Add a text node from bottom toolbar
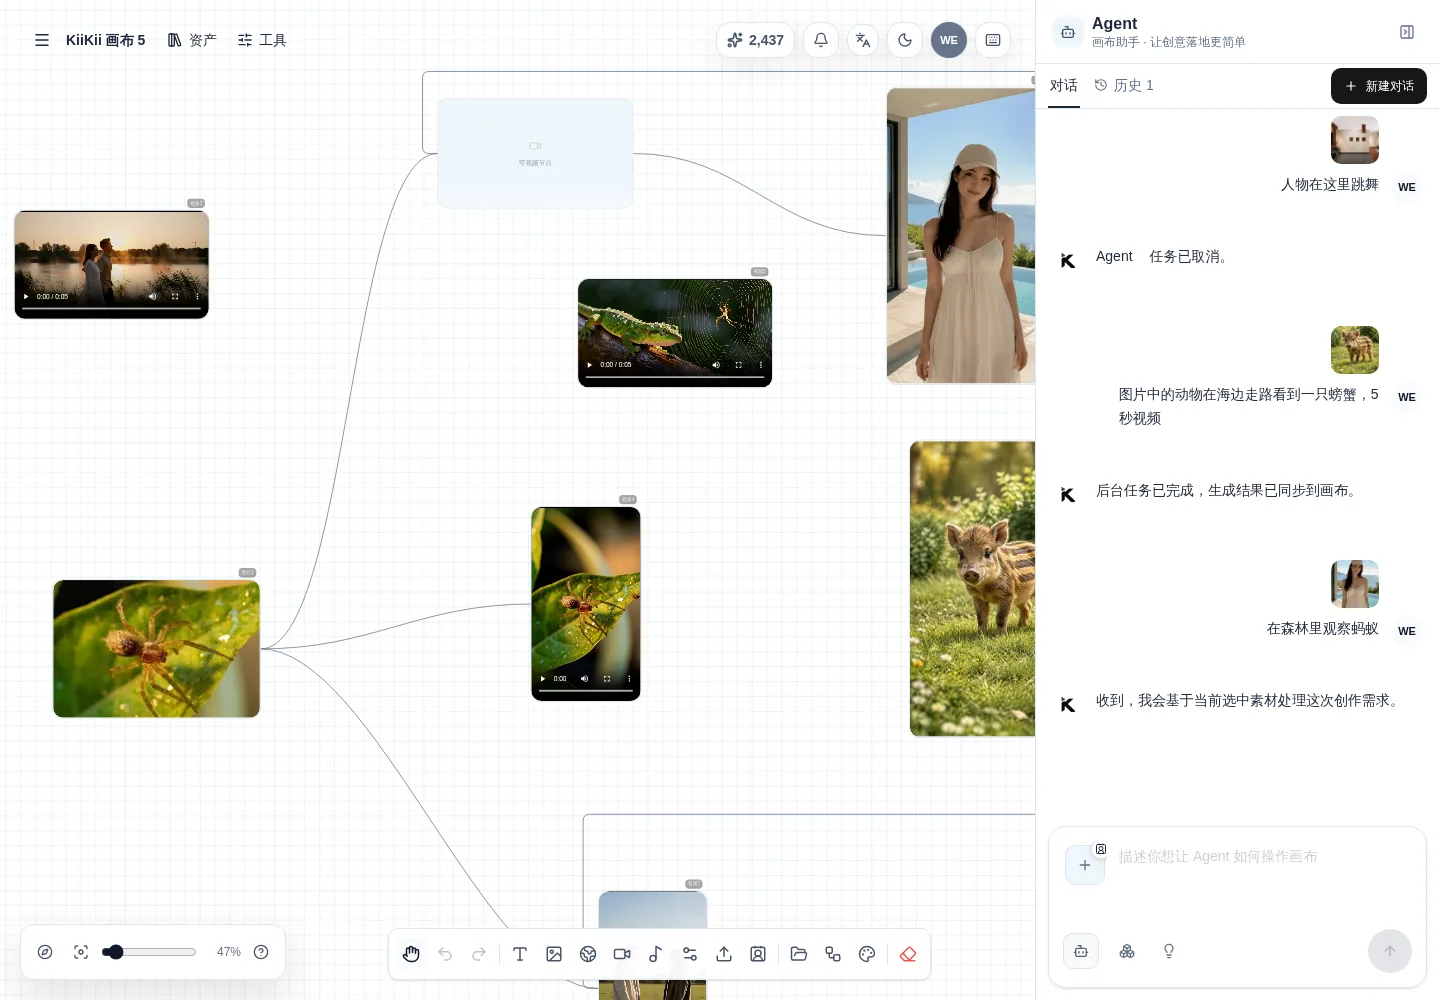1440x1000 pixels. (520, 954)
